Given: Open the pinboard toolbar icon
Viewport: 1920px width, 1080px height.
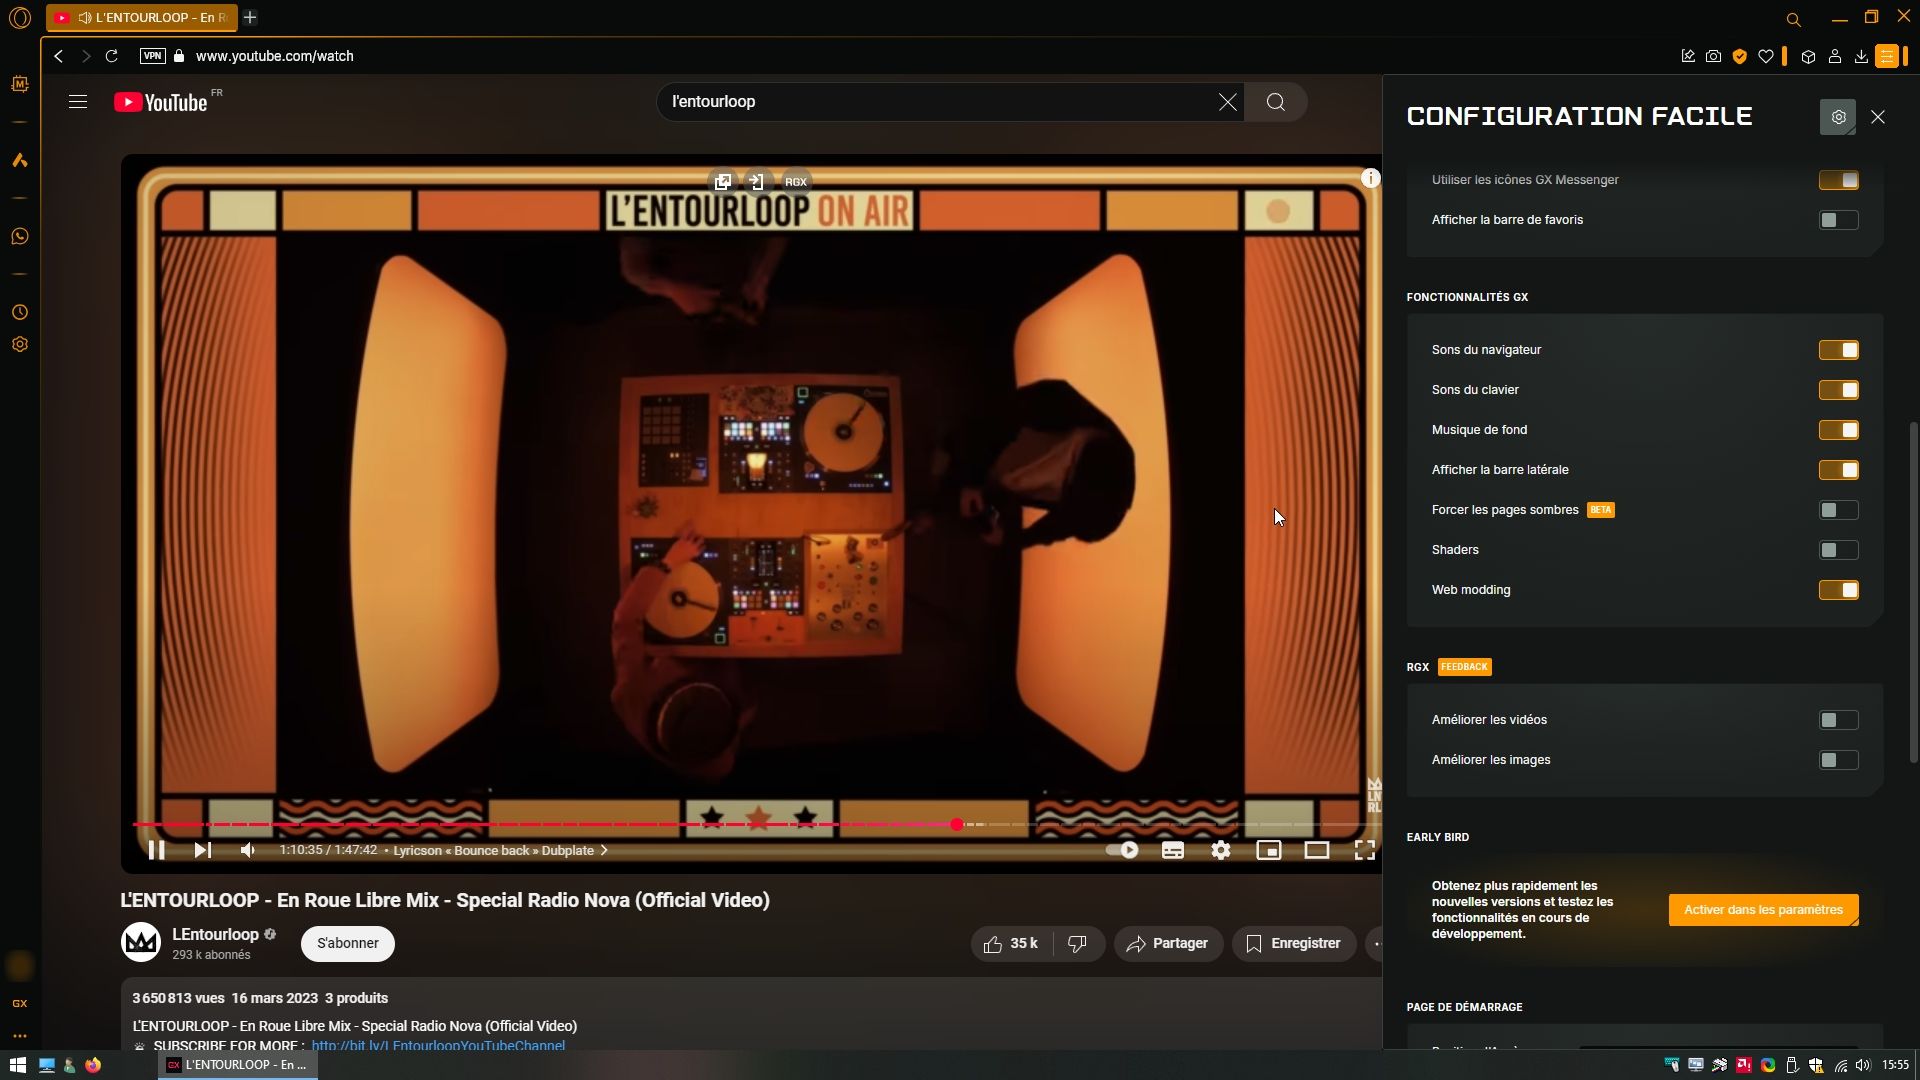Looking at the screenshot, I should pyautogui.click(x=1688, y=56).
